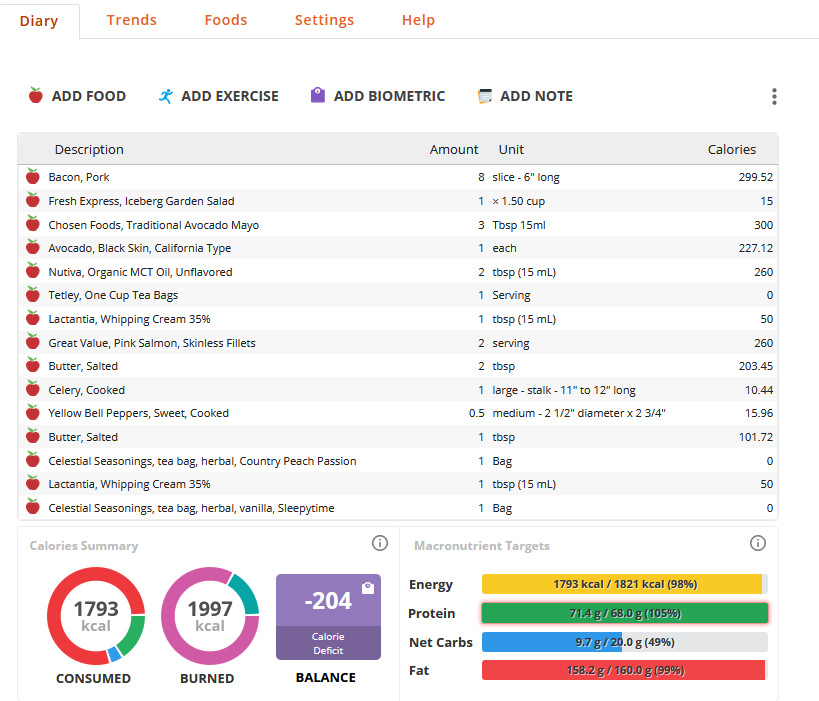This screenshot has width=819, height=701.
Task: Click apple icon next to Avocado, Black Skin
Action: pyautogui.click(x=33, y=248)
